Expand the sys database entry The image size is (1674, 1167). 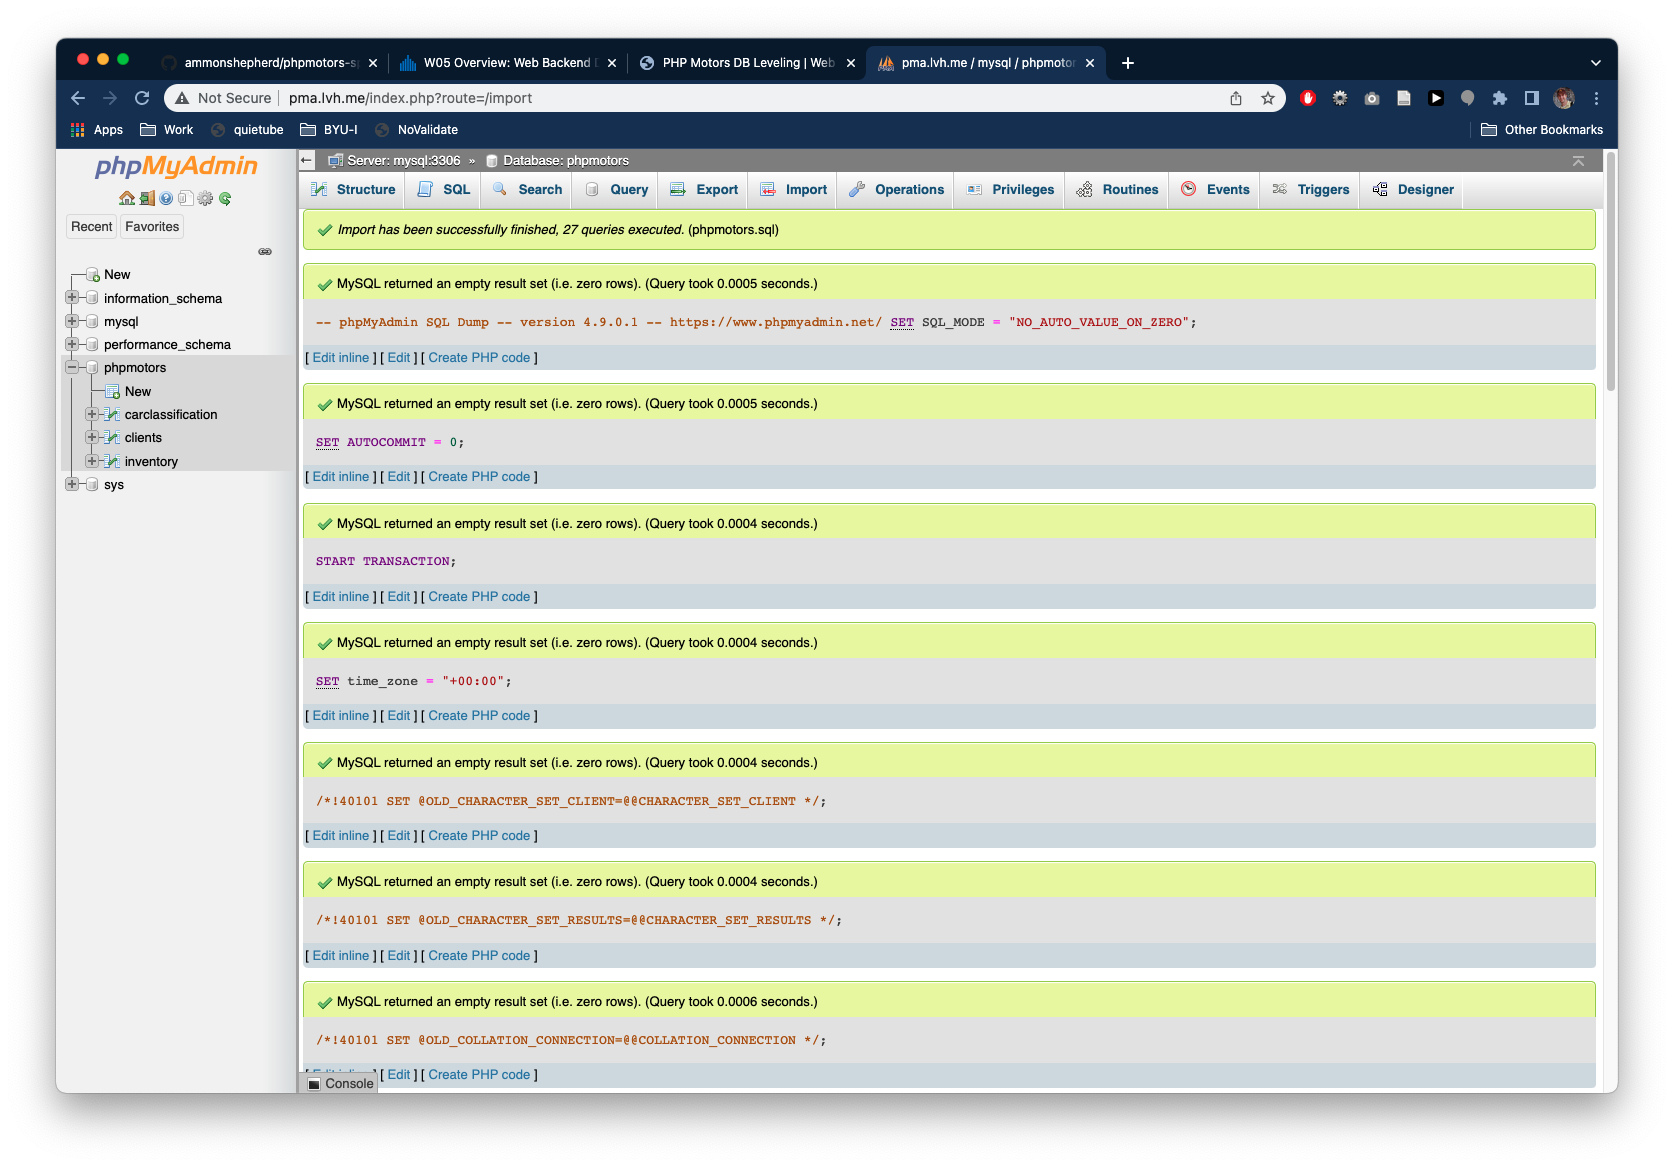point(71,484)
